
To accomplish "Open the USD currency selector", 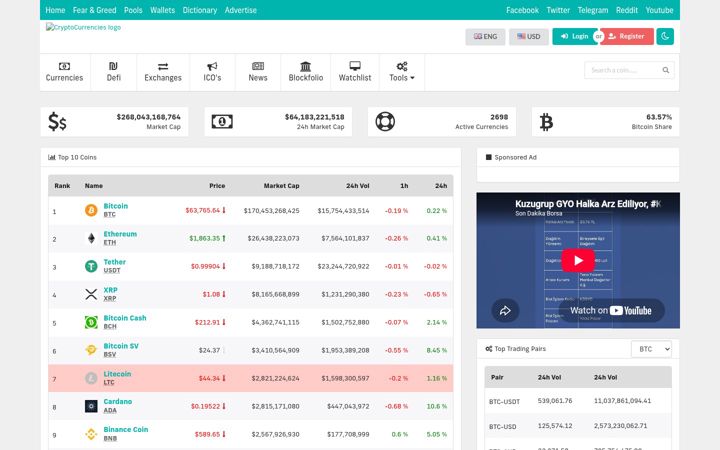I will pos(529,37).
